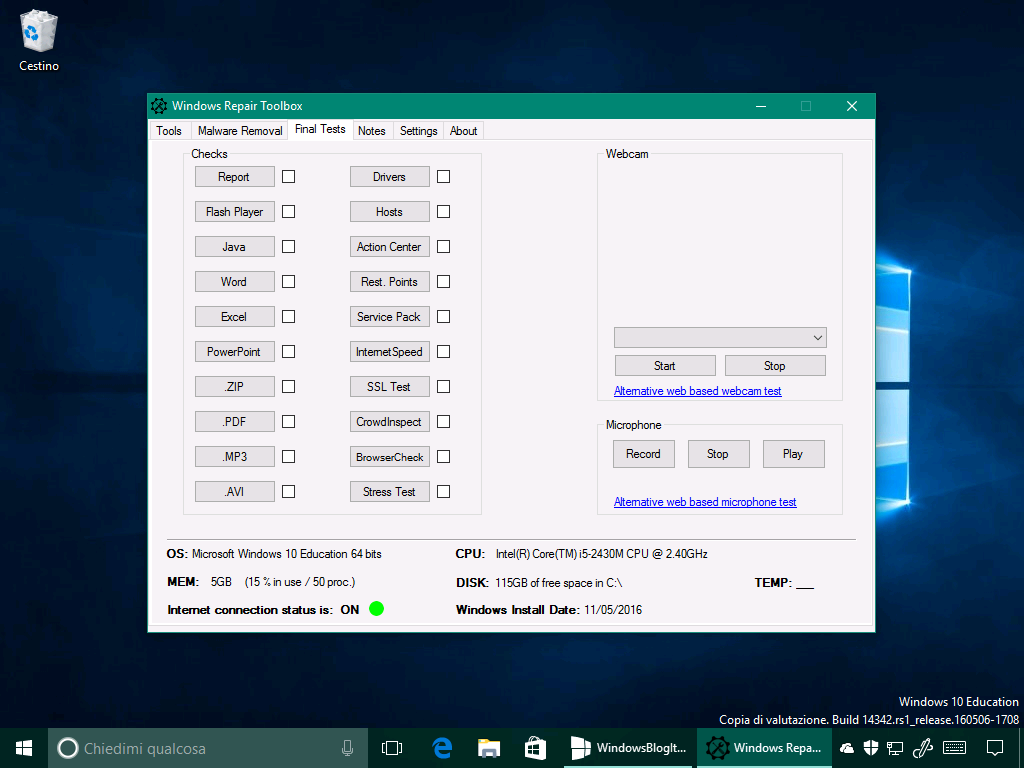Switch to the Tools tab
Screen dimensions: 1024x768
169,131
